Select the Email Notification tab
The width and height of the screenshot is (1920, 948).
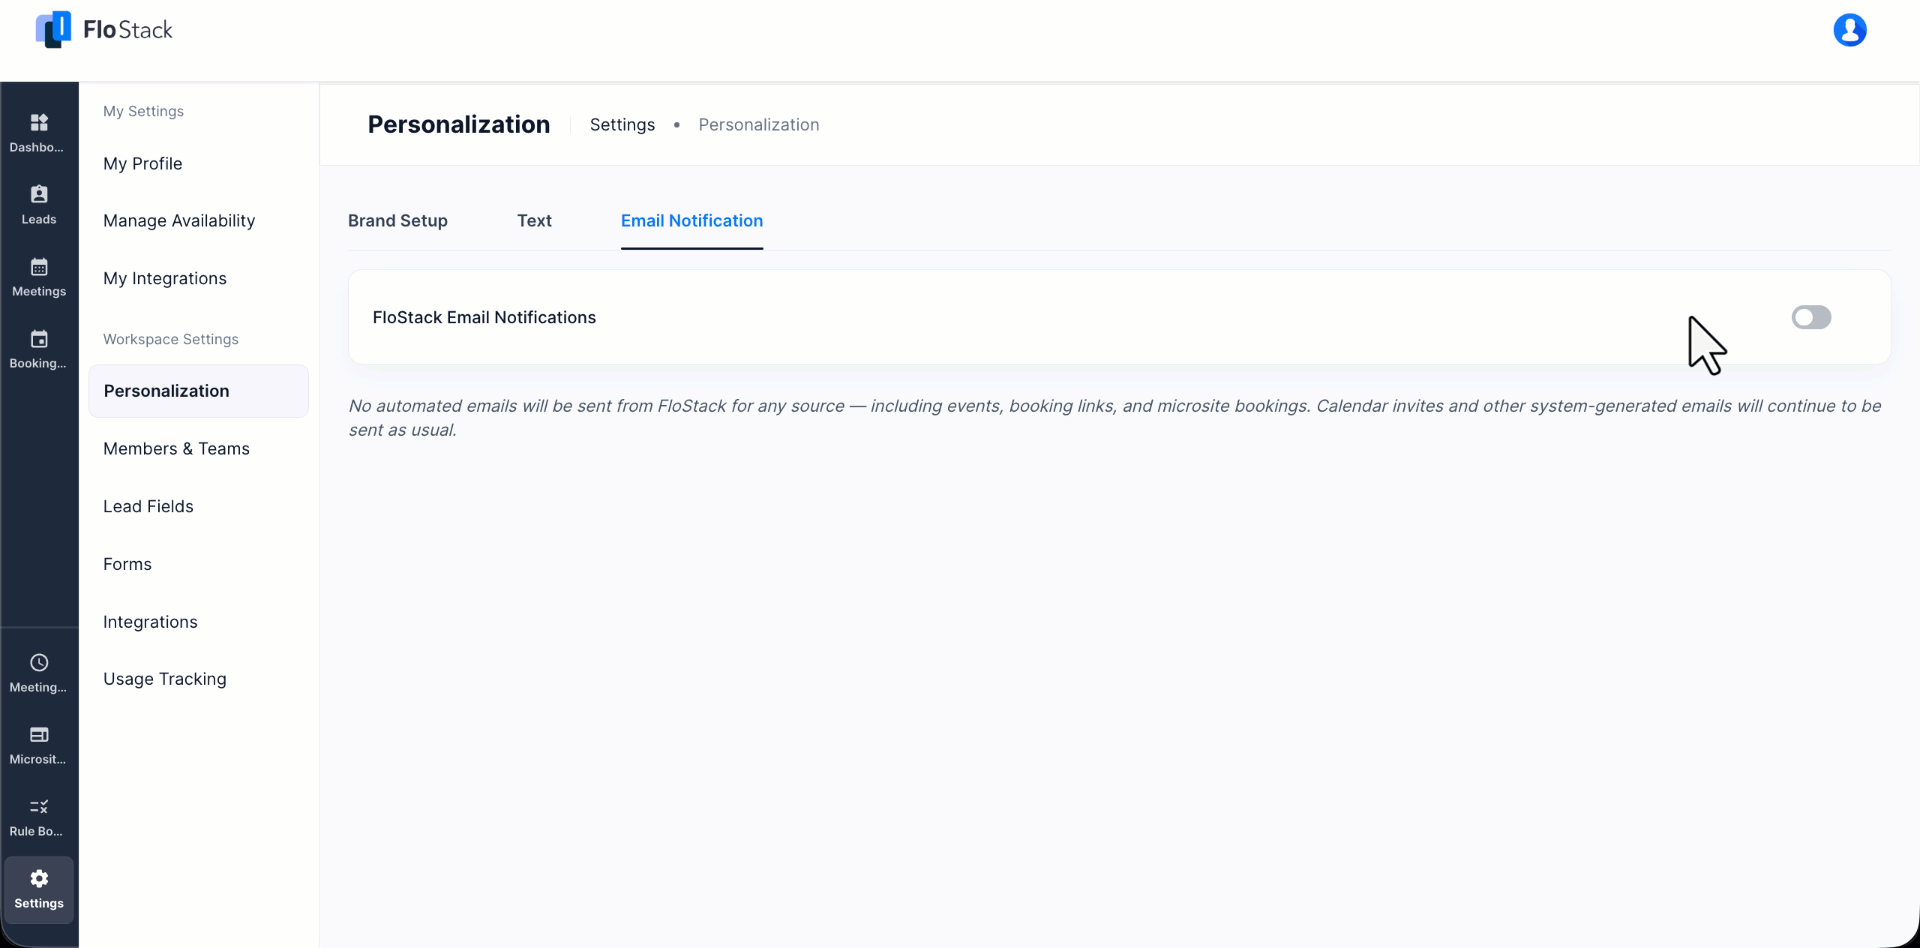692,221
